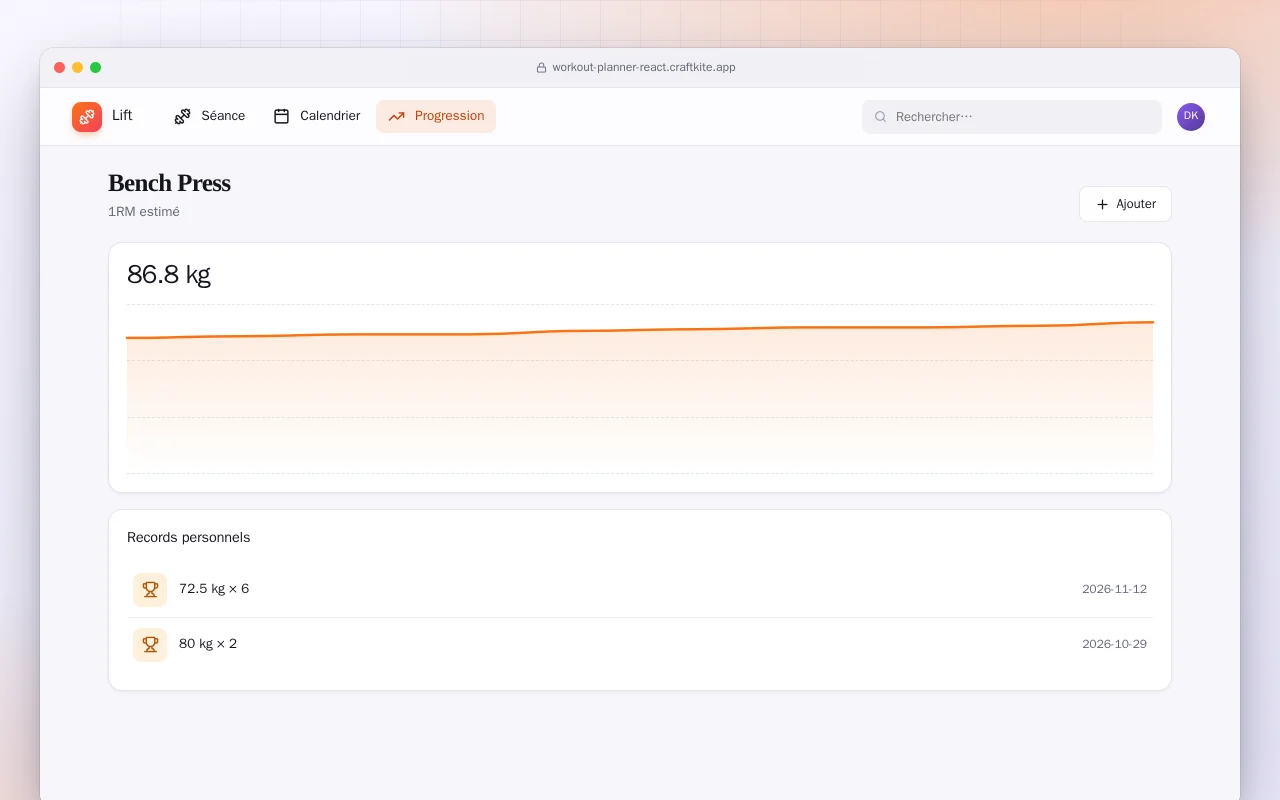Click the workout-planner-react.craftkite.app address bar
The image size is (1280, 800).
tap(636, 68)
